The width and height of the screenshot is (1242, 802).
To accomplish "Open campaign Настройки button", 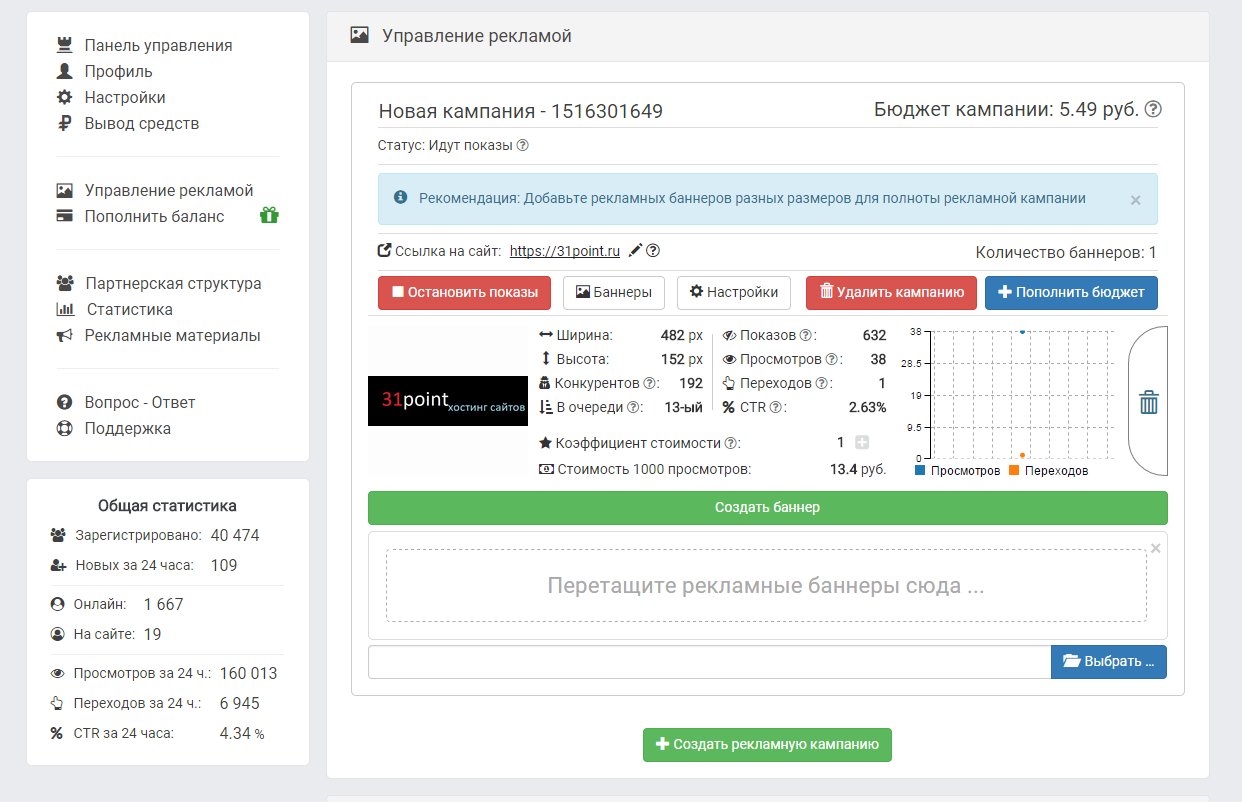I will tap(734, 293).
